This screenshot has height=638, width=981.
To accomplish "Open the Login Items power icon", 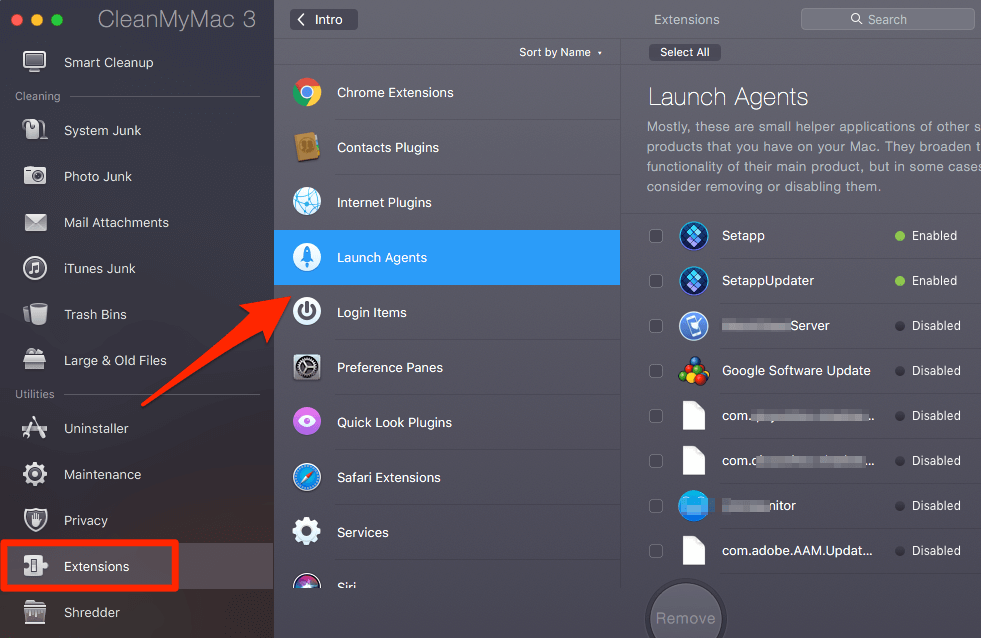I will coord(307,311).
